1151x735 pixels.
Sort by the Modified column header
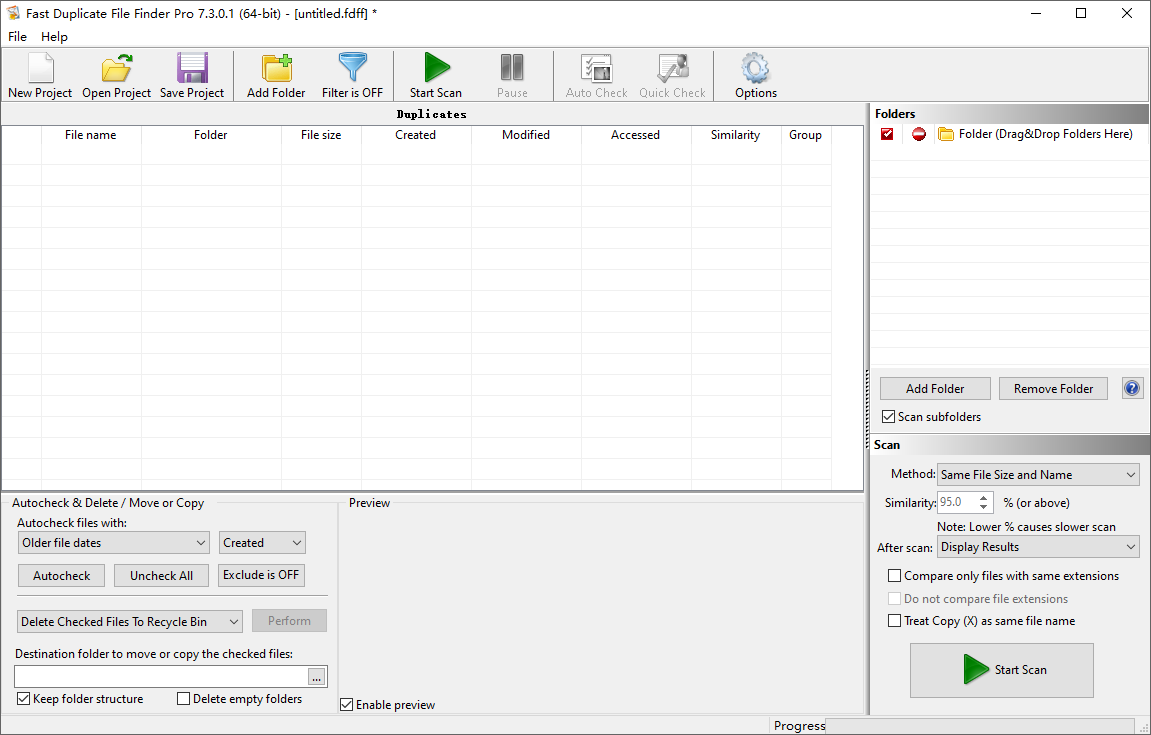[526, 135]
